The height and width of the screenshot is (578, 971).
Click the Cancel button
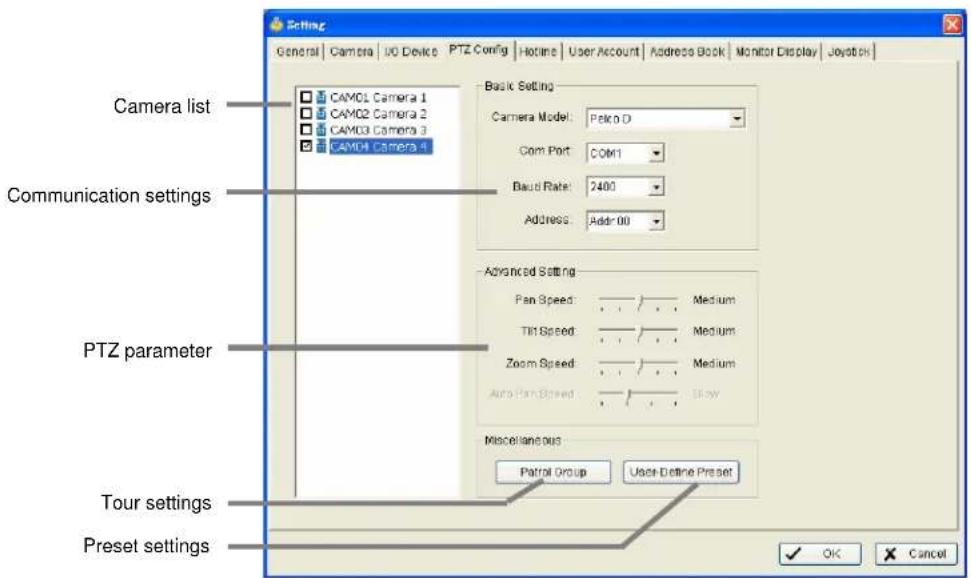916,554
